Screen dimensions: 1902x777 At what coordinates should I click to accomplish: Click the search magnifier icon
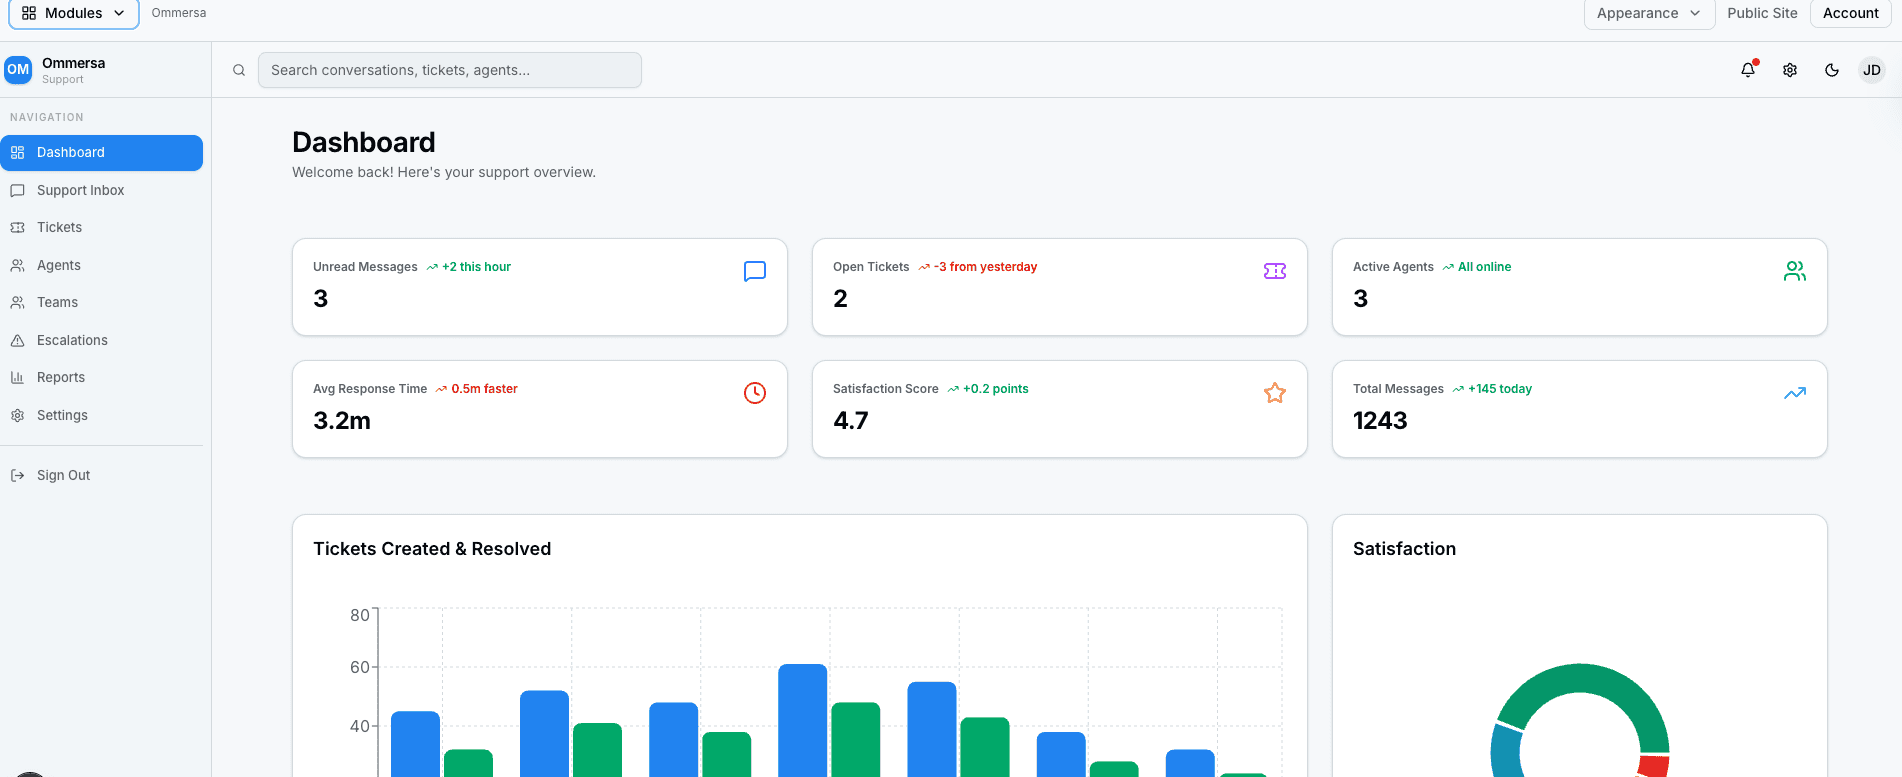[239, 70]
